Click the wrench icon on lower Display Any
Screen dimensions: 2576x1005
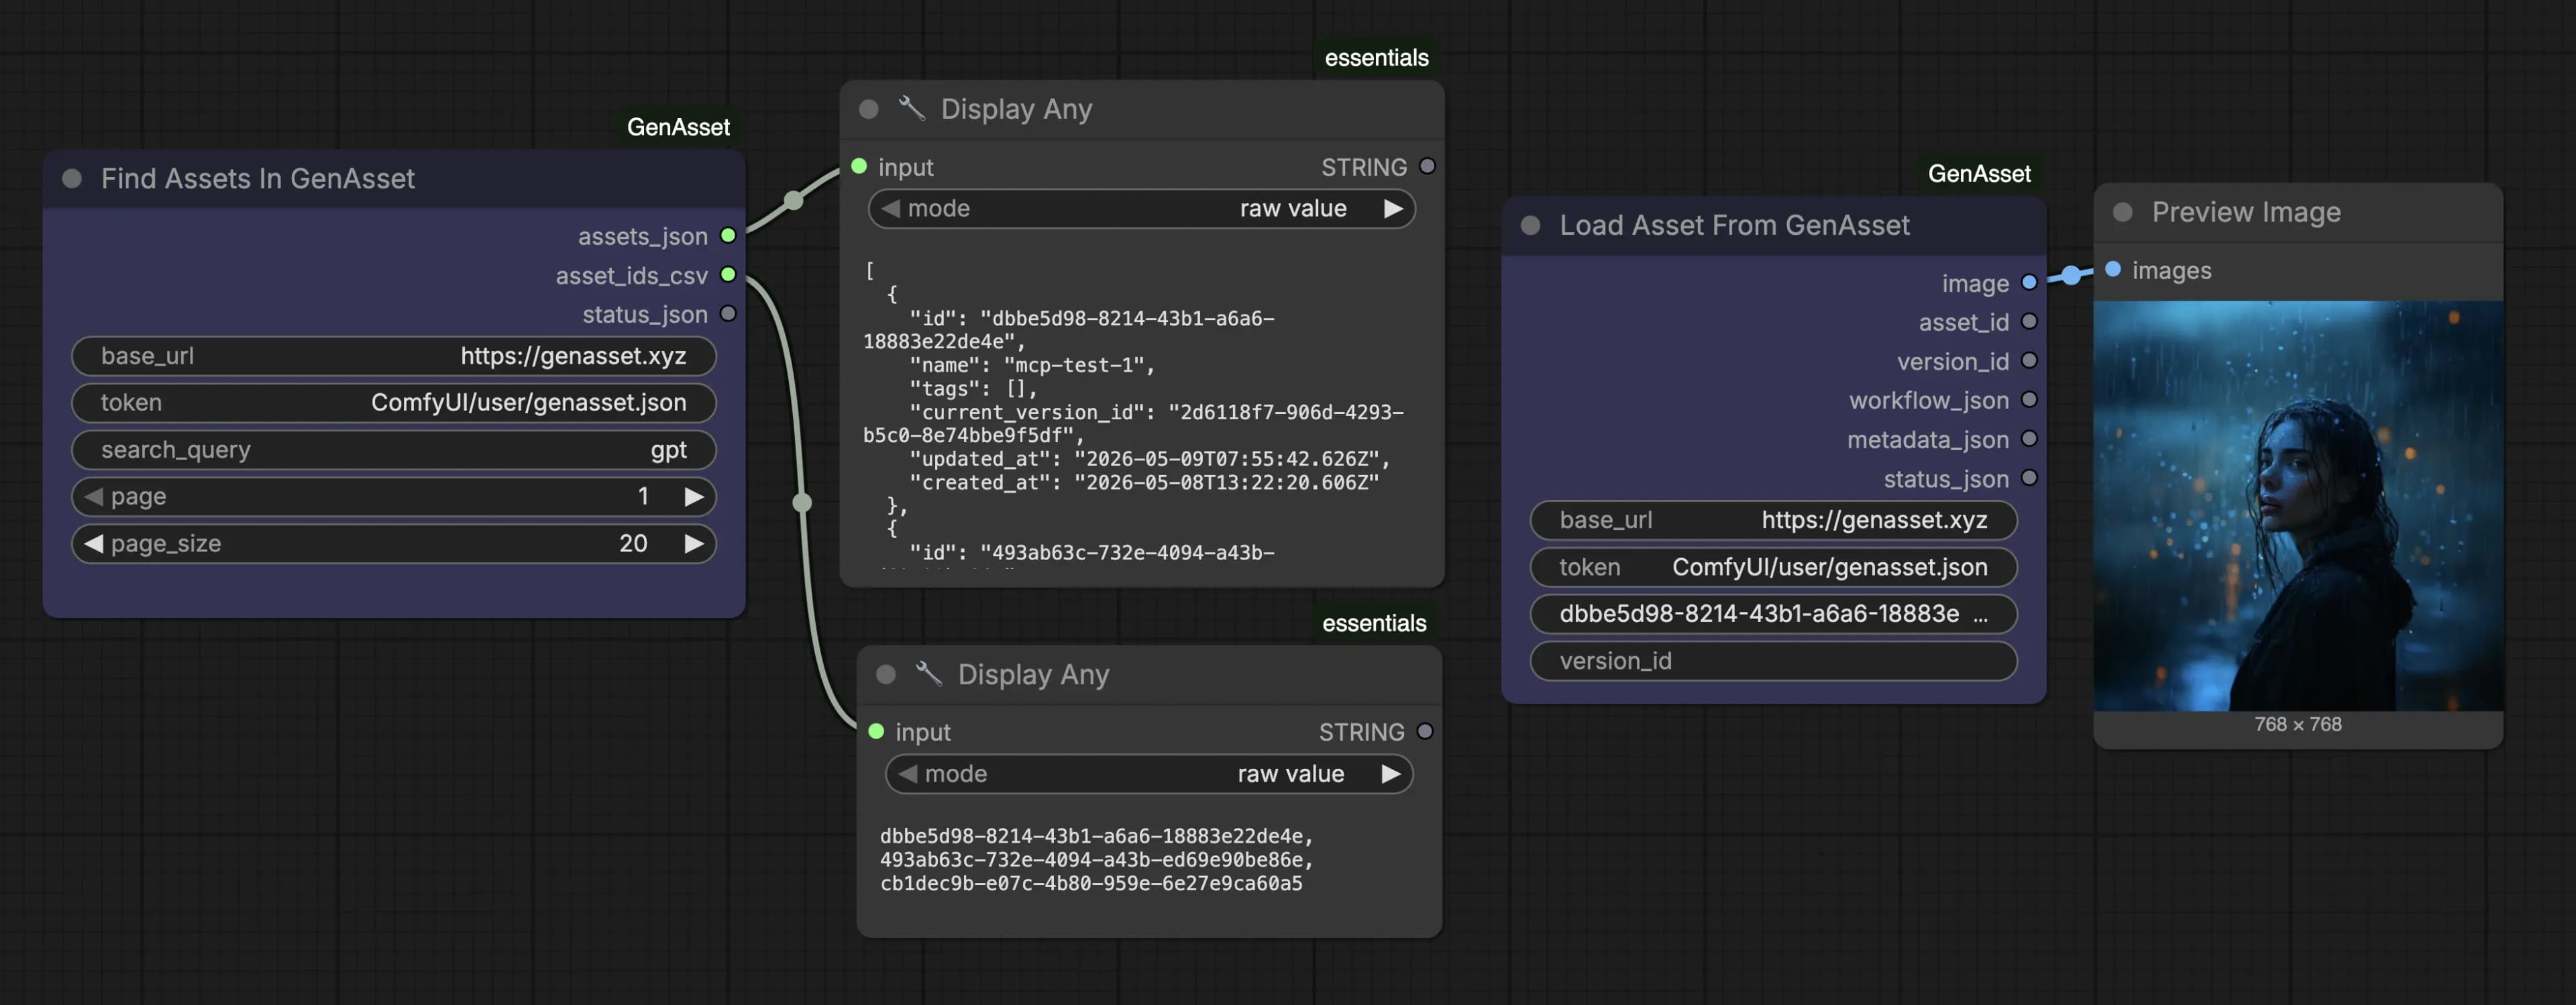coord(928,674)
